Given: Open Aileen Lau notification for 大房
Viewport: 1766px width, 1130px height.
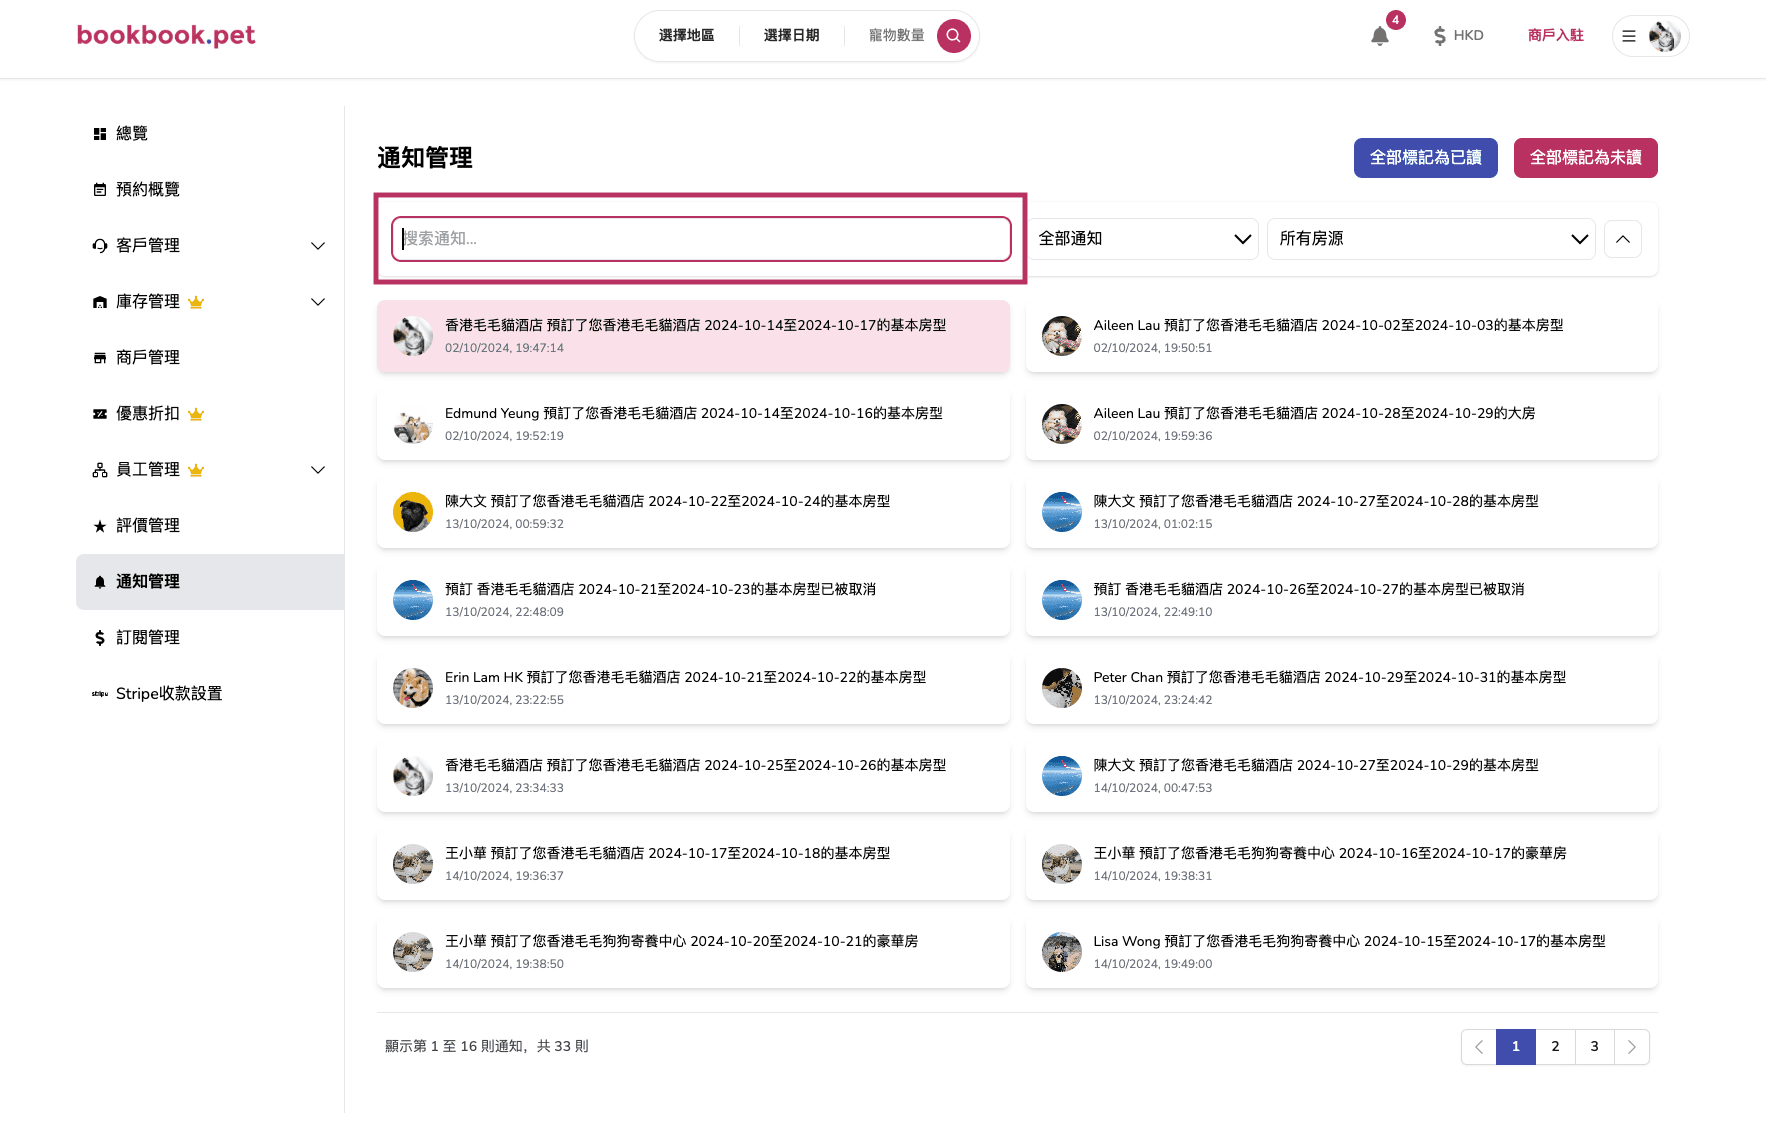Looking at the screenshot, I should [x=1342, y=424].
